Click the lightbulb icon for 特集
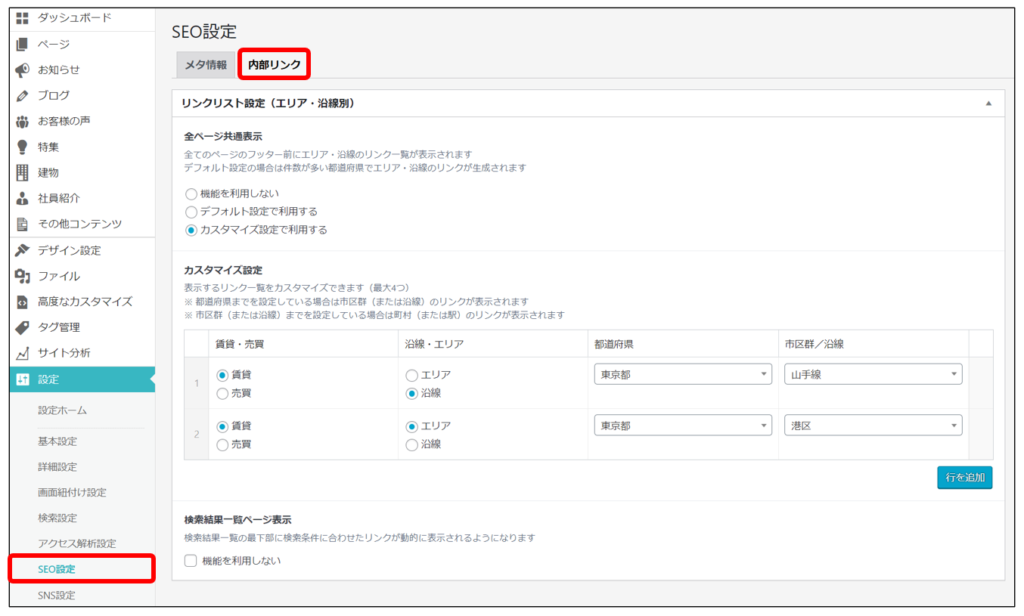Screen dimensions: 1024x616 (22, 147)
